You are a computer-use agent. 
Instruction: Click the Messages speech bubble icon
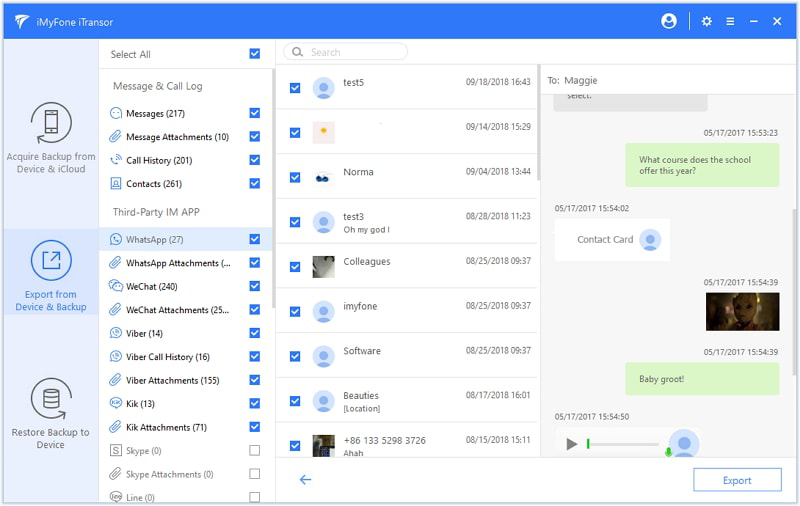click(x=116, y=114)
